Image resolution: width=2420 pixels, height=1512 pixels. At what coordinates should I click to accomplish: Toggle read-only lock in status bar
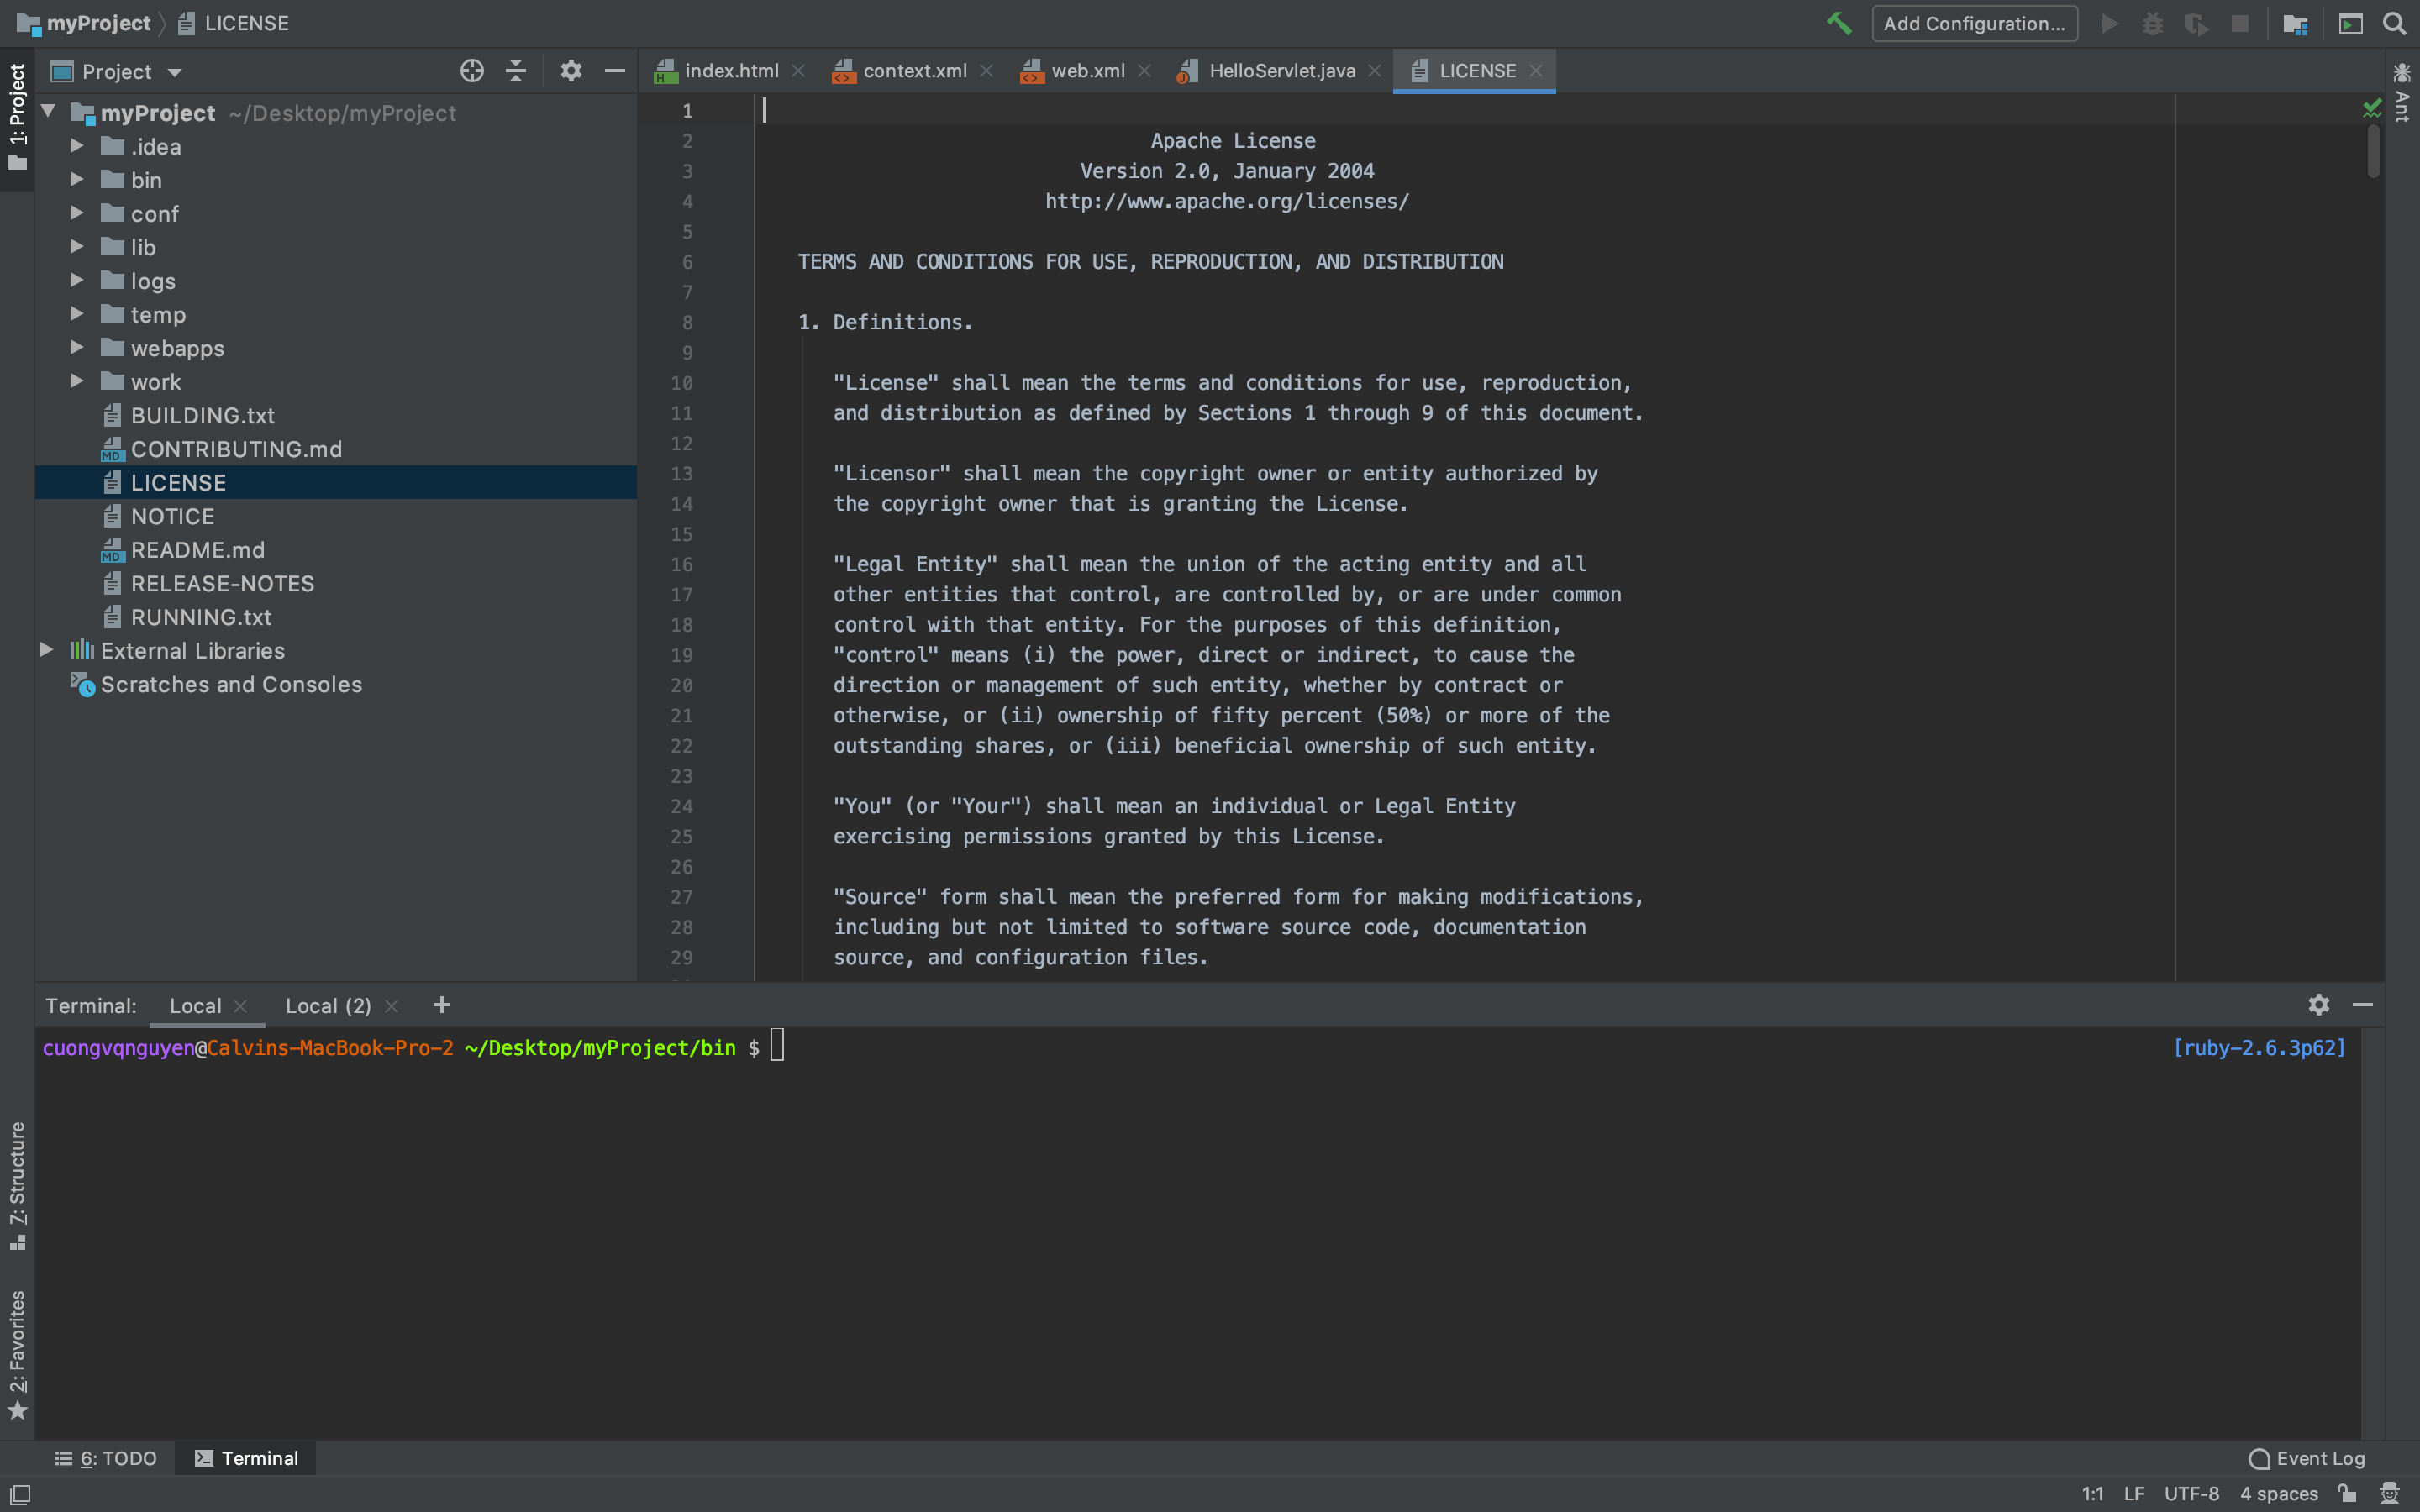[2347, 1493]
